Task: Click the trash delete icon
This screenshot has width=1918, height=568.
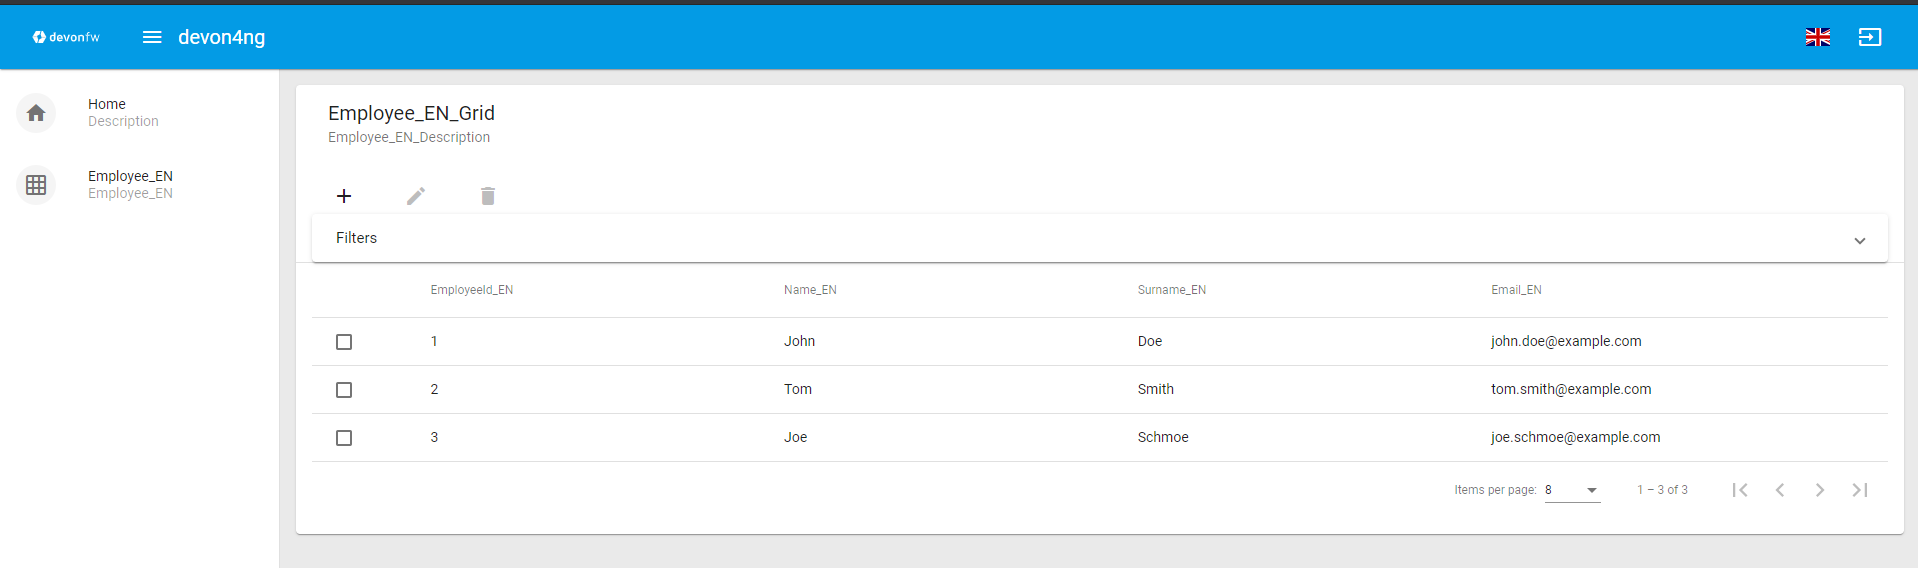Action: pos(488,196)
